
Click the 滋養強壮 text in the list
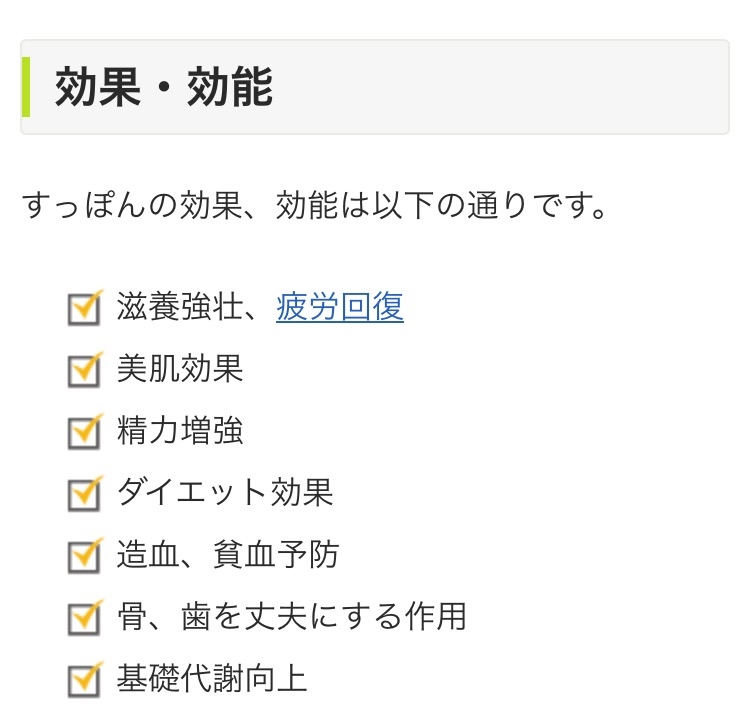click(180, 307)
